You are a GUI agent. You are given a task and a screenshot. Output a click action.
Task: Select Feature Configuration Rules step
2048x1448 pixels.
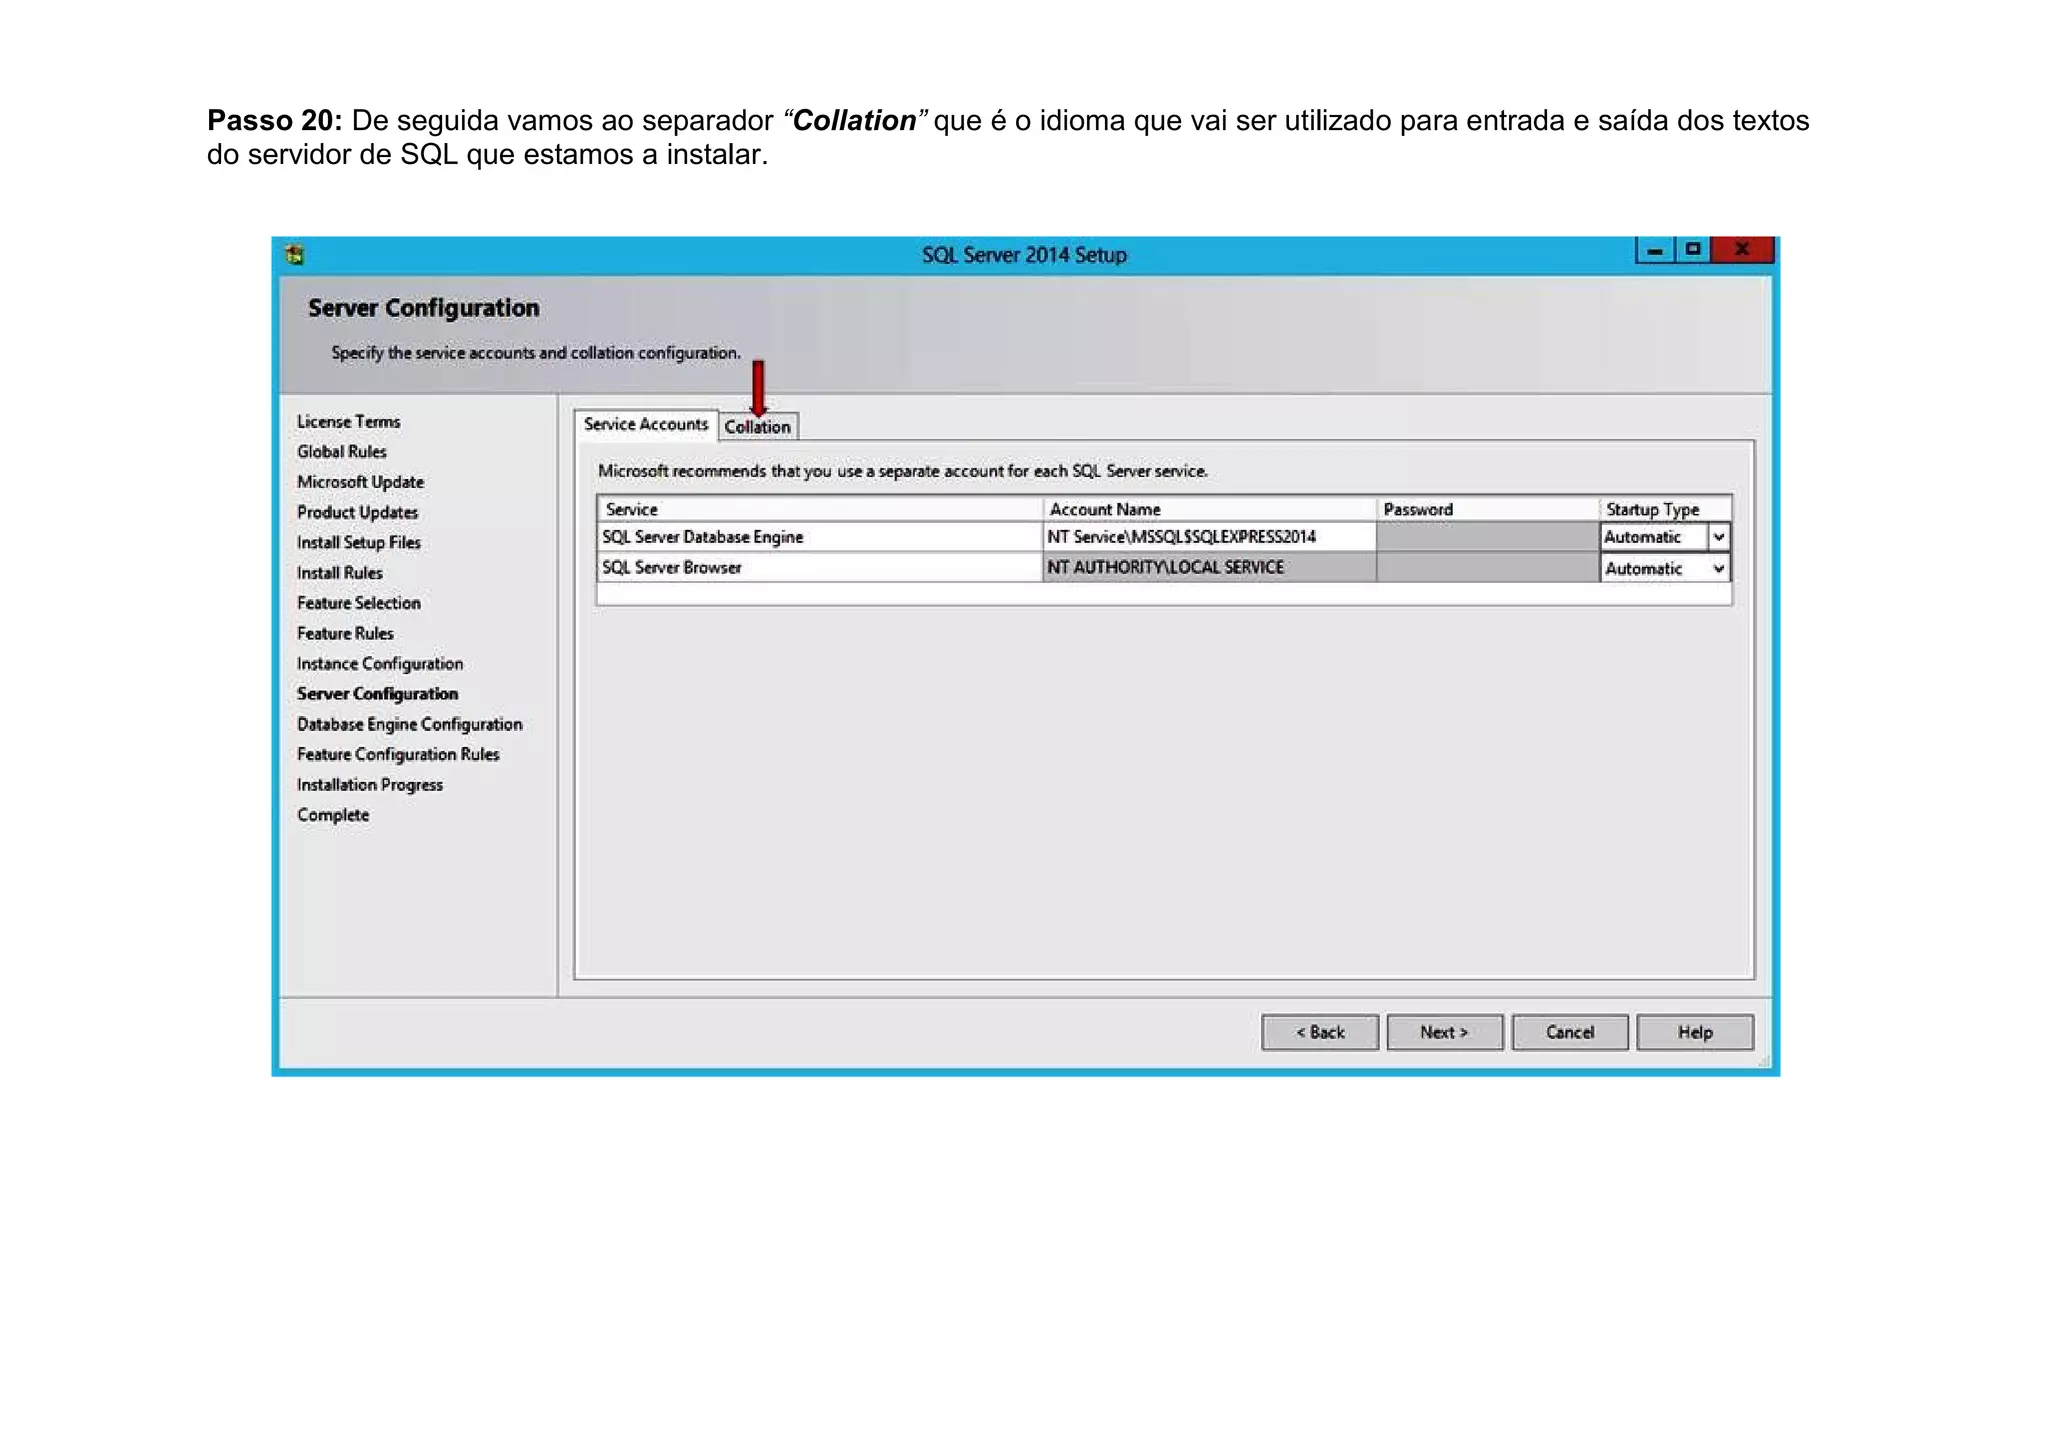click(x=398, y=754)
